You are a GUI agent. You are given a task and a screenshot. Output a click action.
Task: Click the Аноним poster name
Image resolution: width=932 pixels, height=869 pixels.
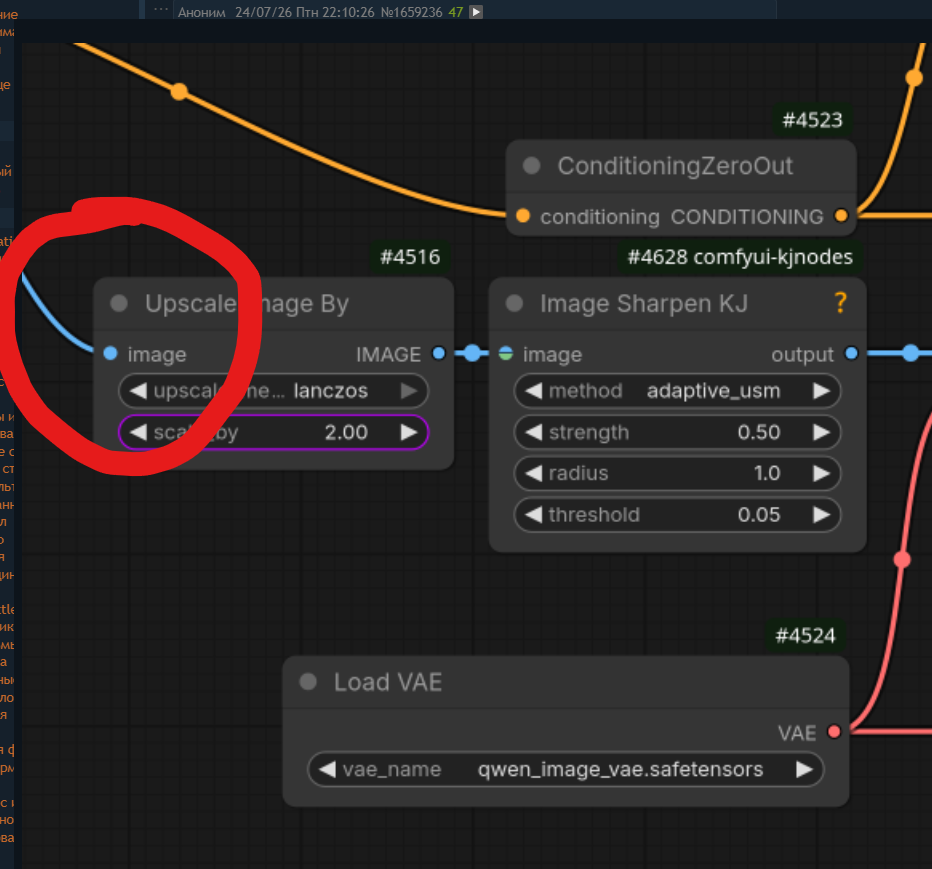click(x=201, y=12)
